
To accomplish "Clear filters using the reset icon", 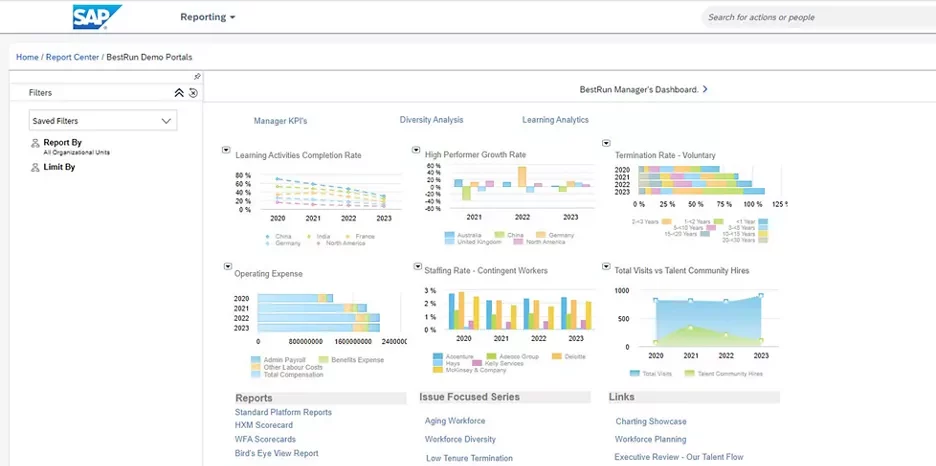I will (x=193, y=93).
